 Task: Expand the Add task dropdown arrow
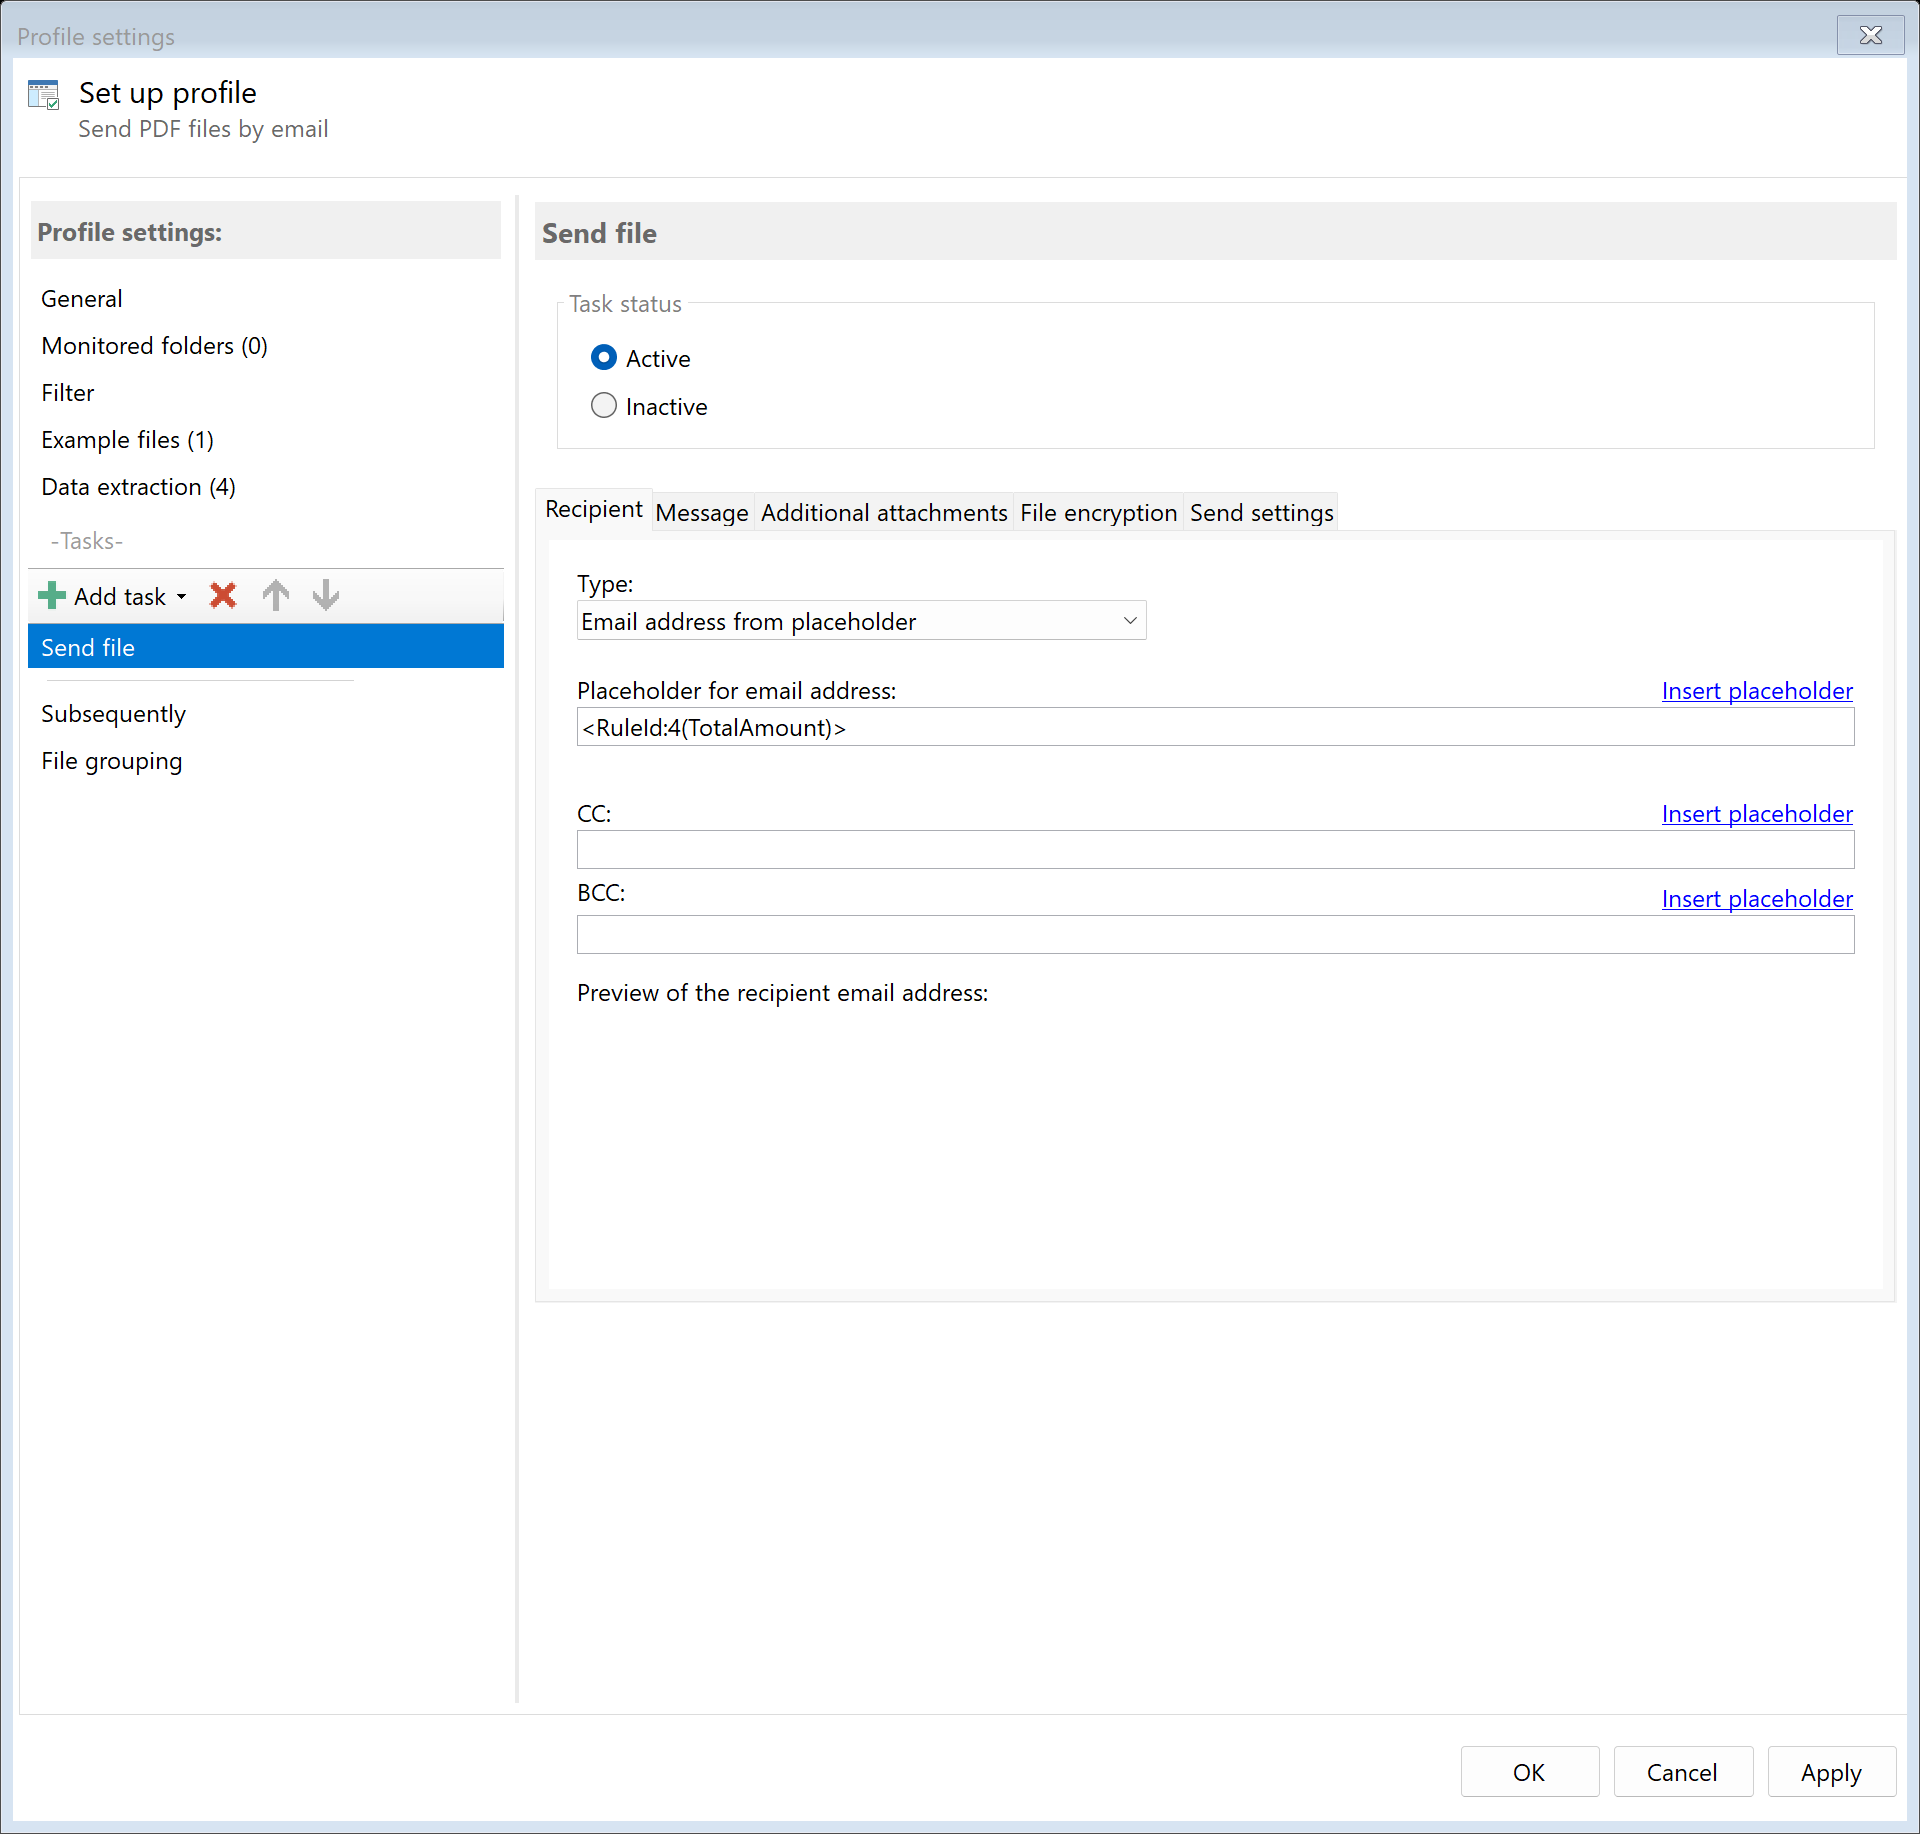(x=182, y=597)
